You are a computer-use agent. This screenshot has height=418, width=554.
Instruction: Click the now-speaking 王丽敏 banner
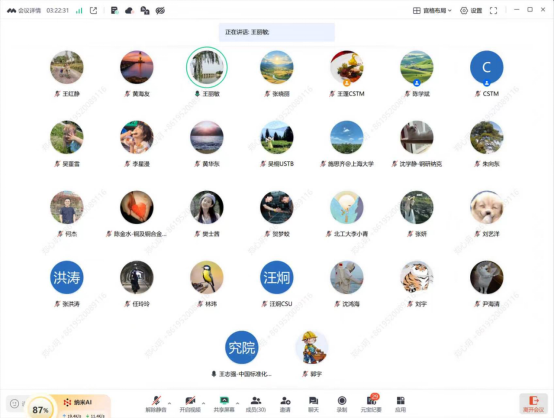pyautogui.click(x=277, y=32)
